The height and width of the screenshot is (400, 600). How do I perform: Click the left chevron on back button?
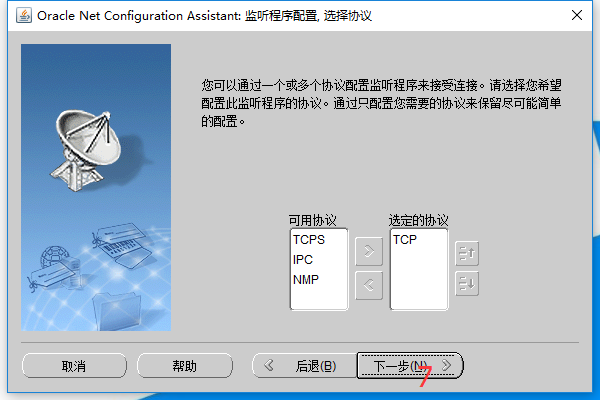pos(269,365)
